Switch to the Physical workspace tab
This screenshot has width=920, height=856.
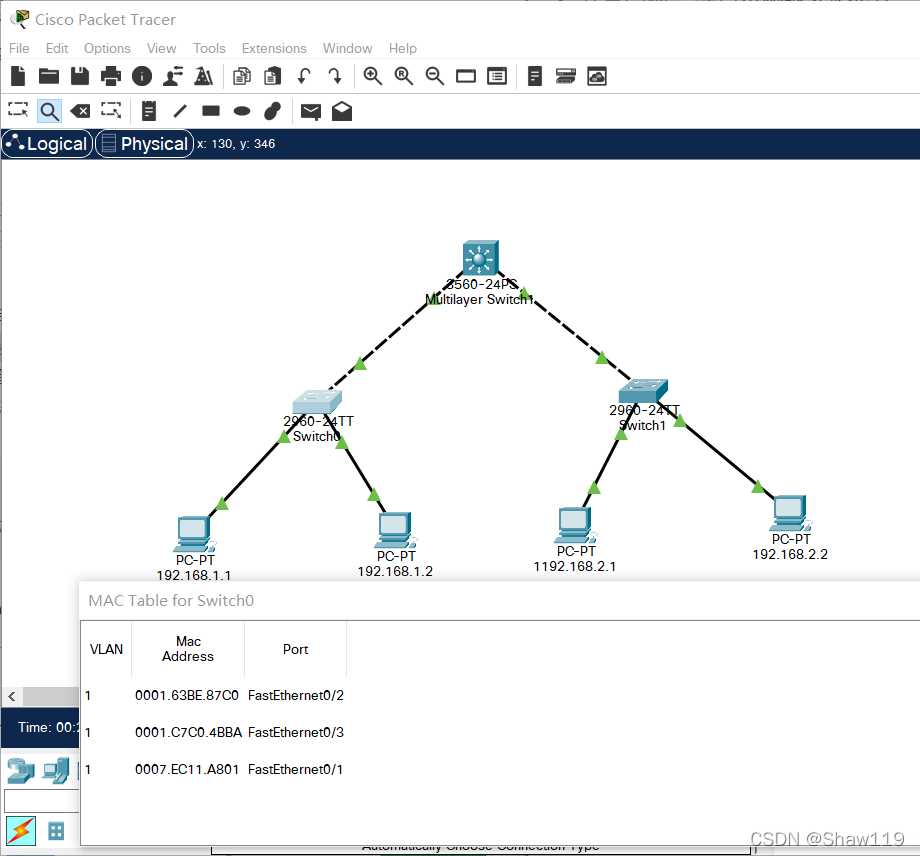(144, 144)
